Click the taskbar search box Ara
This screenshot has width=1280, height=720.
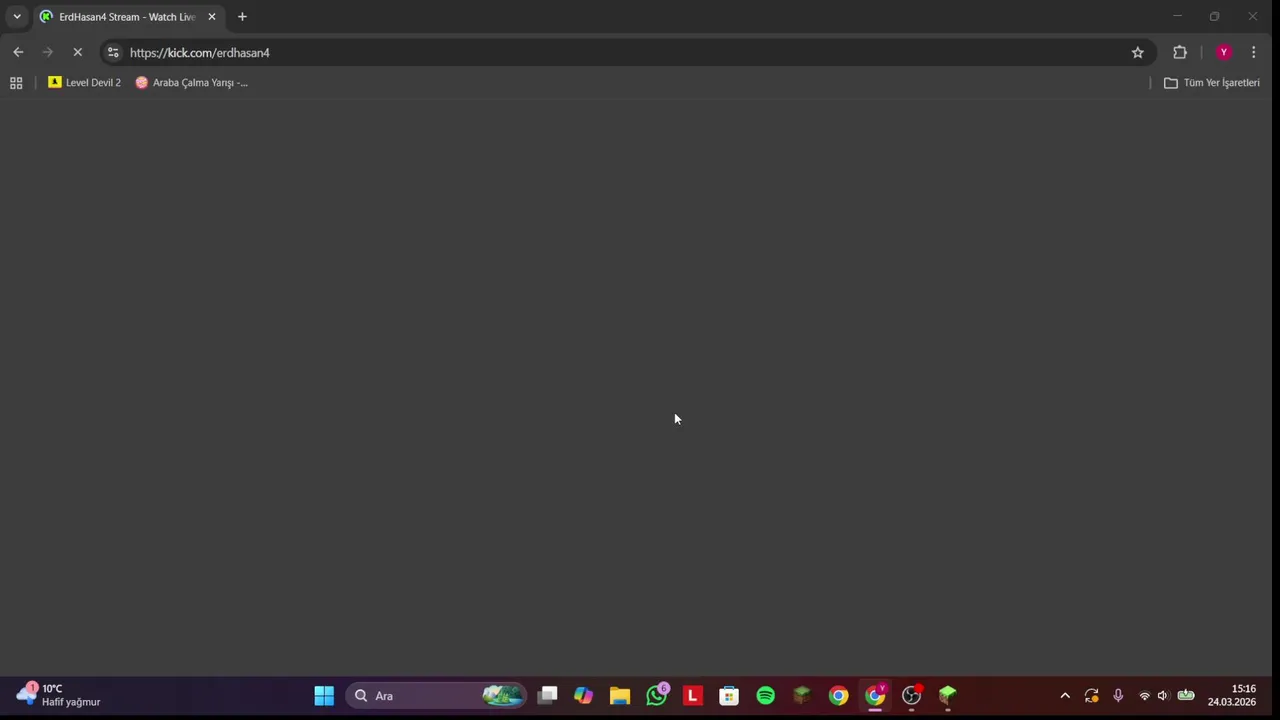click(436, 696)
